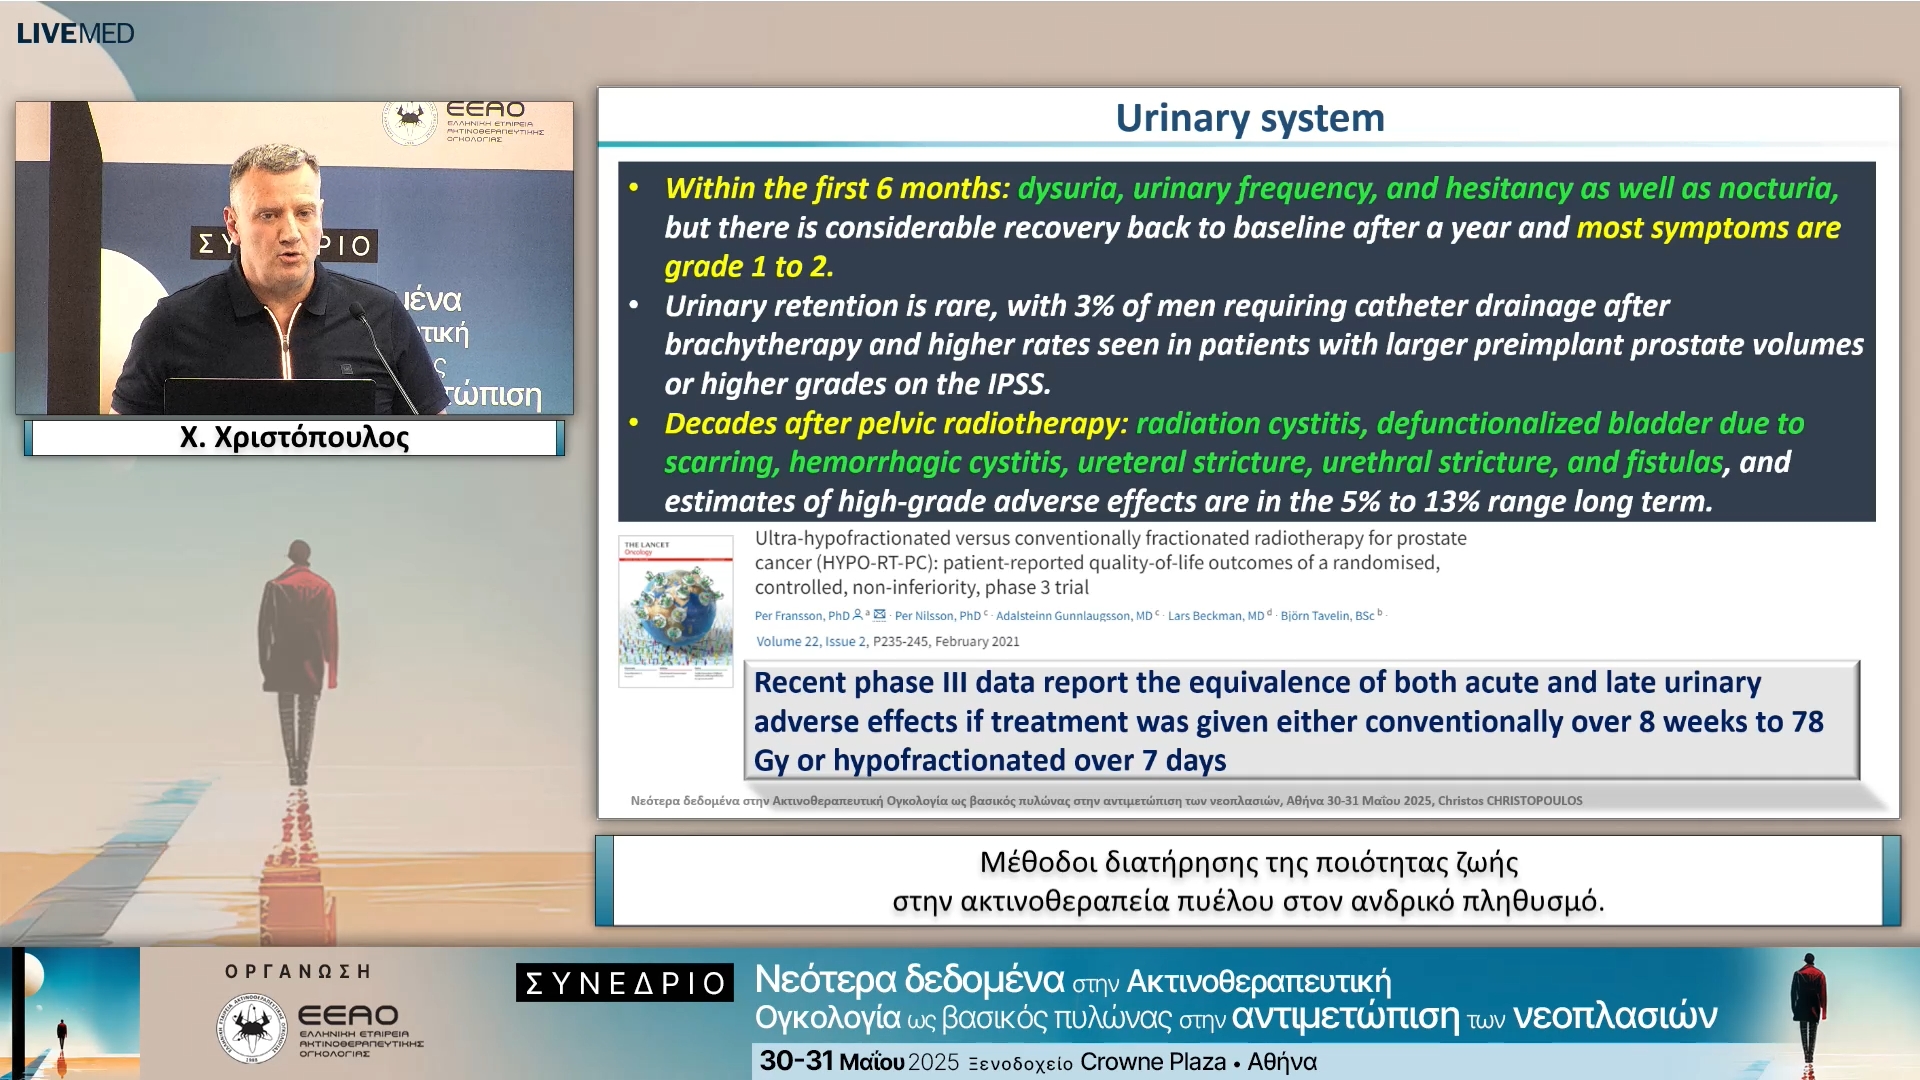The height and width of the screenshot is (1080, 1920).
Task: Click the Χ. Χριστόπουλος speaker name label
Action: 294,438
